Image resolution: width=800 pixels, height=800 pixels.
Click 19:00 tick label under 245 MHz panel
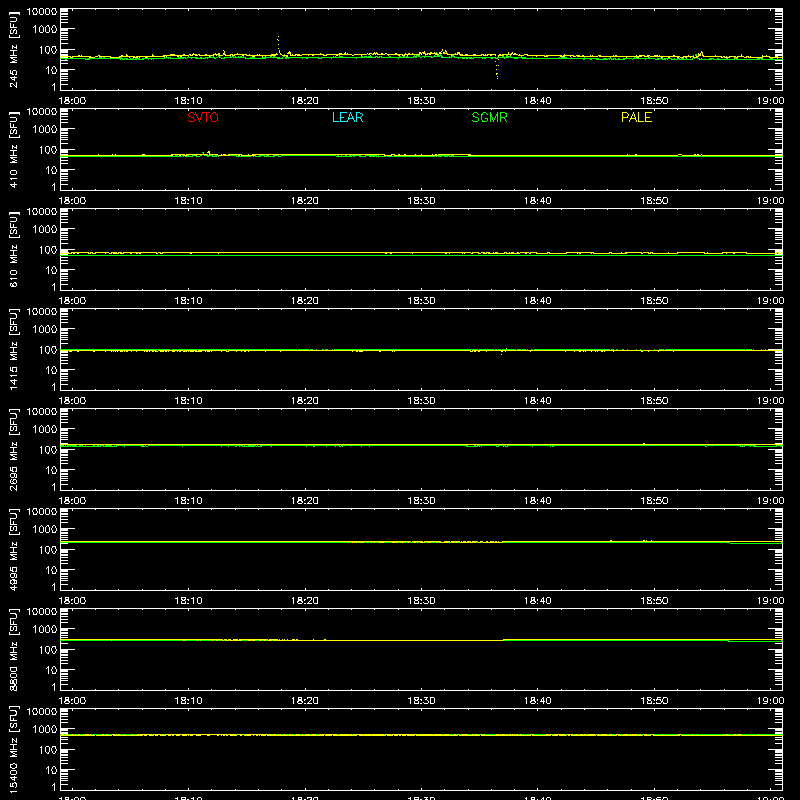[770, 101]
